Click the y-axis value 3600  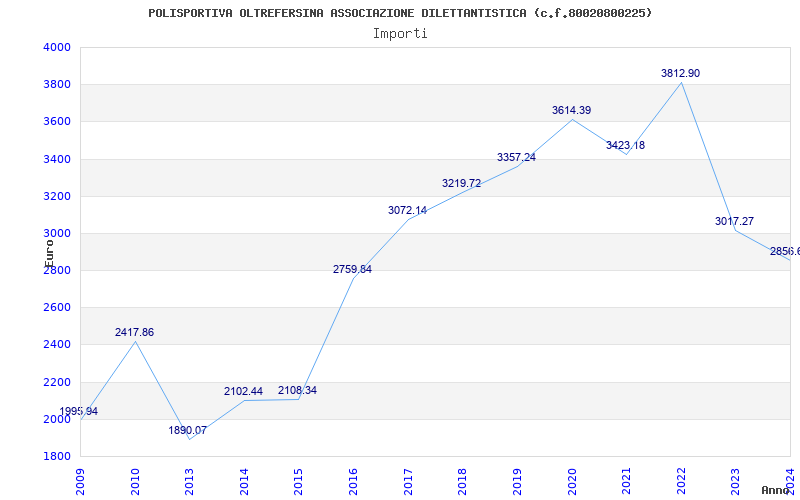[x=57, y=122]
